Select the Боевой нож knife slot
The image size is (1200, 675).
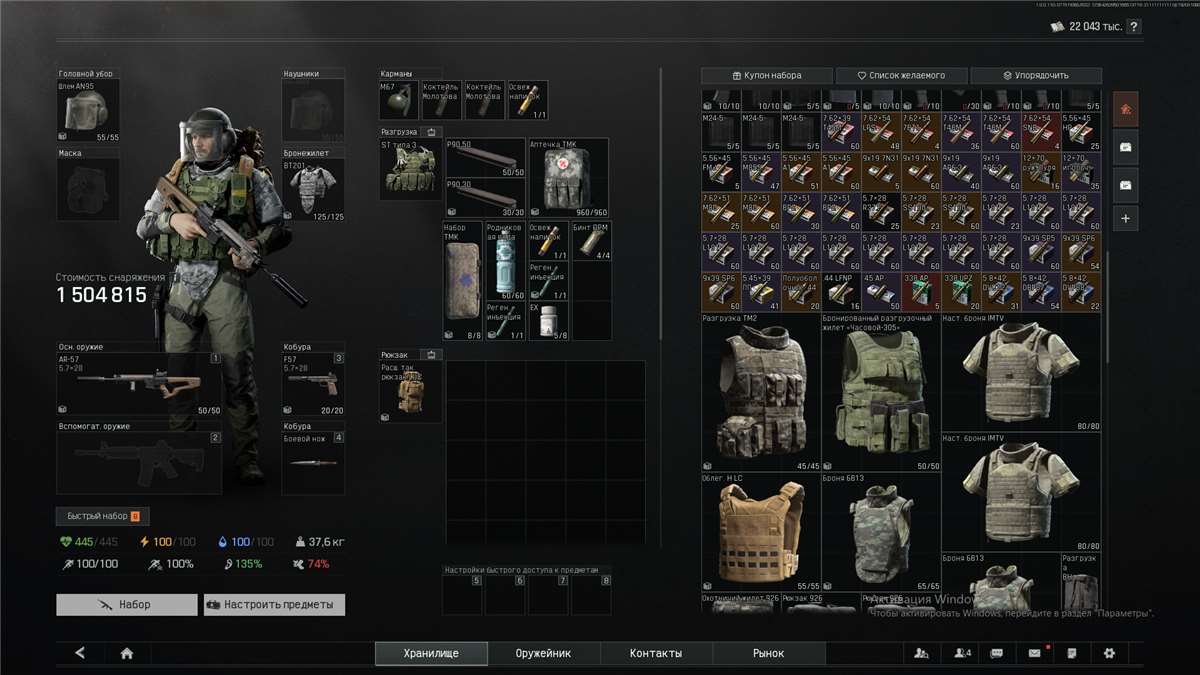click(313, 463)
